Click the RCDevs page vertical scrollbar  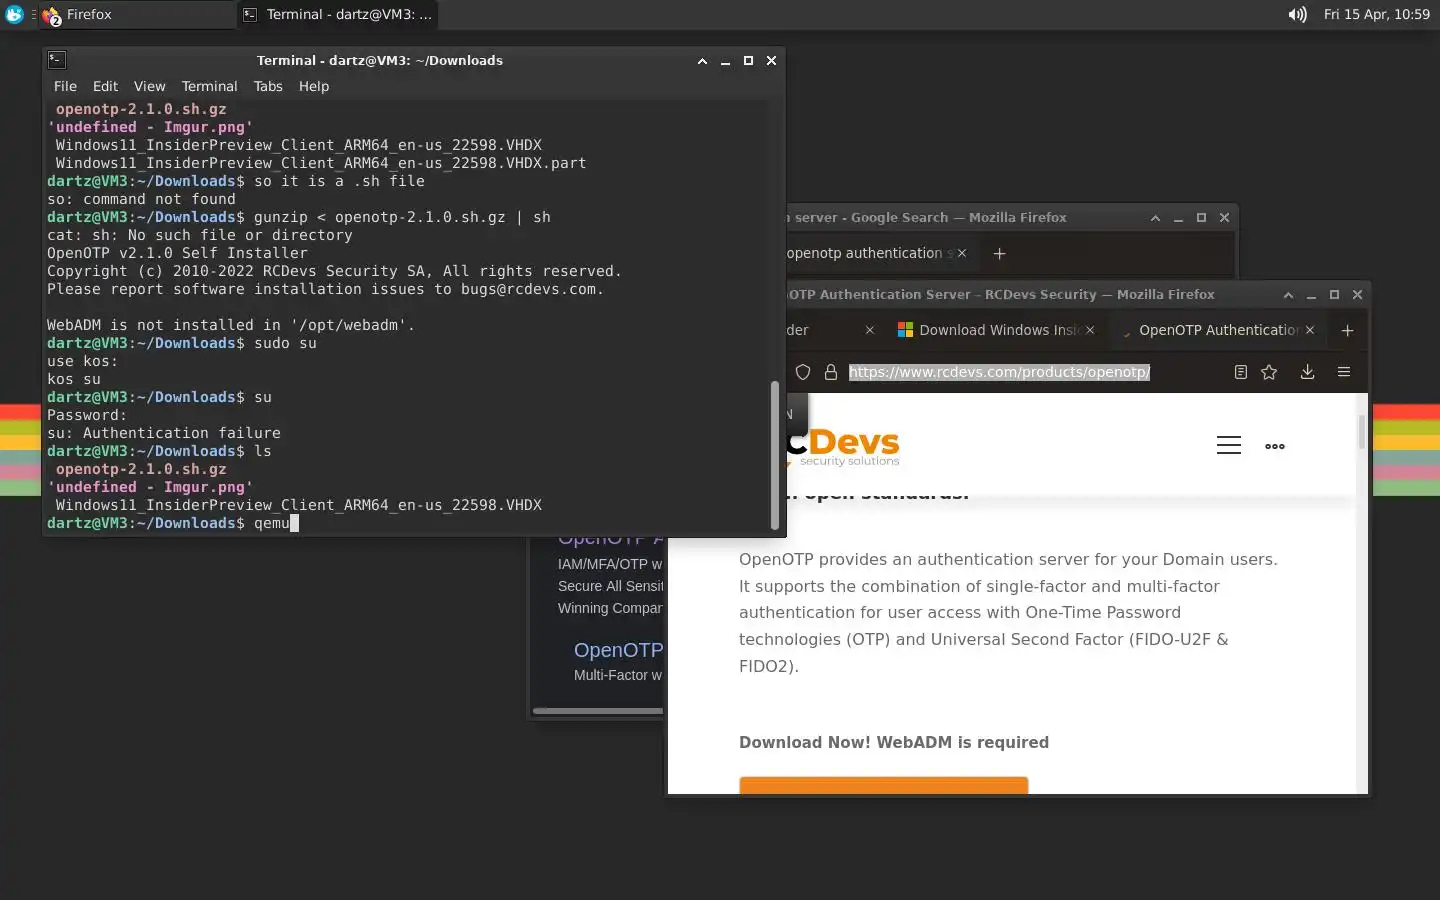point(1361,432)
